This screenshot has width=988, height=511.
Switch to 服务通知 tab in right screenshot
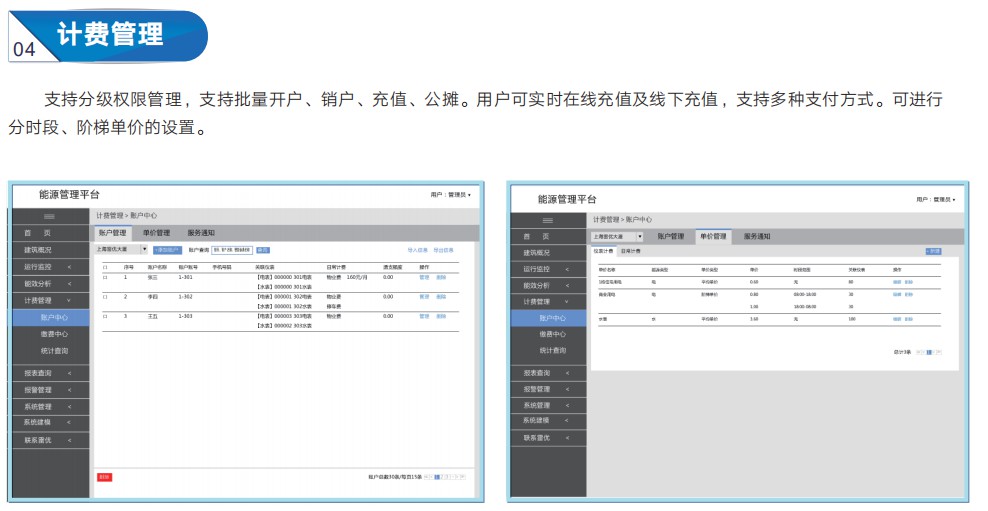coord(756,236)
